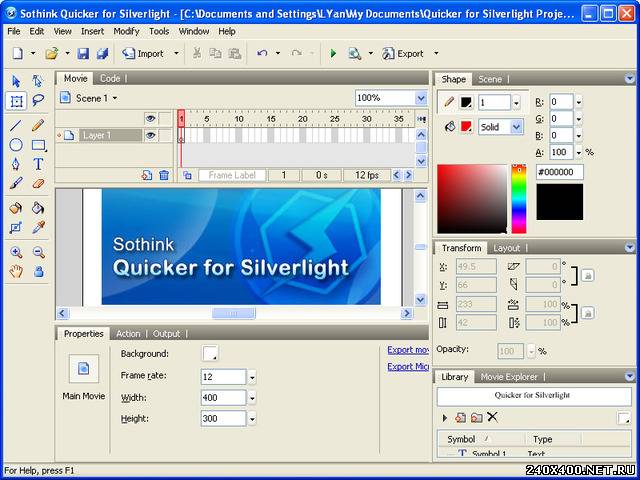Screen dimensions: 640x480
Task: Expand the Import button dropdown arrow
Action: (x=176, y=53)
